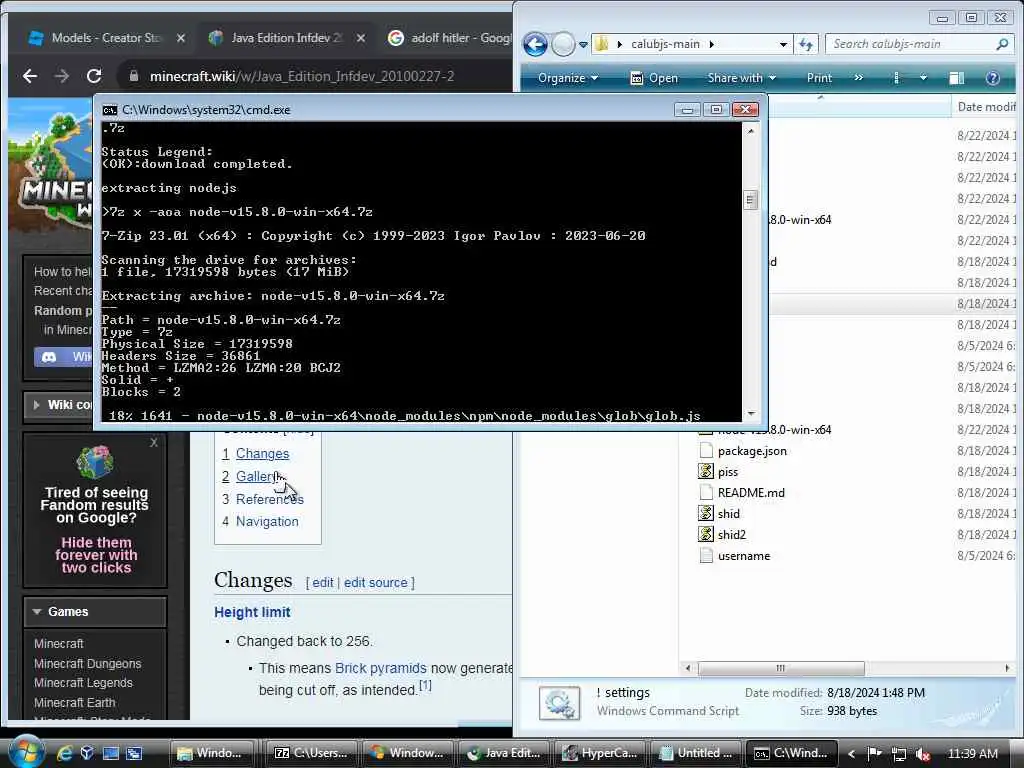The width and height of the screenshot is (1024, 768).
Task: Click the browser back arrow
Action: pyautogui.click(x=30, y=76)
